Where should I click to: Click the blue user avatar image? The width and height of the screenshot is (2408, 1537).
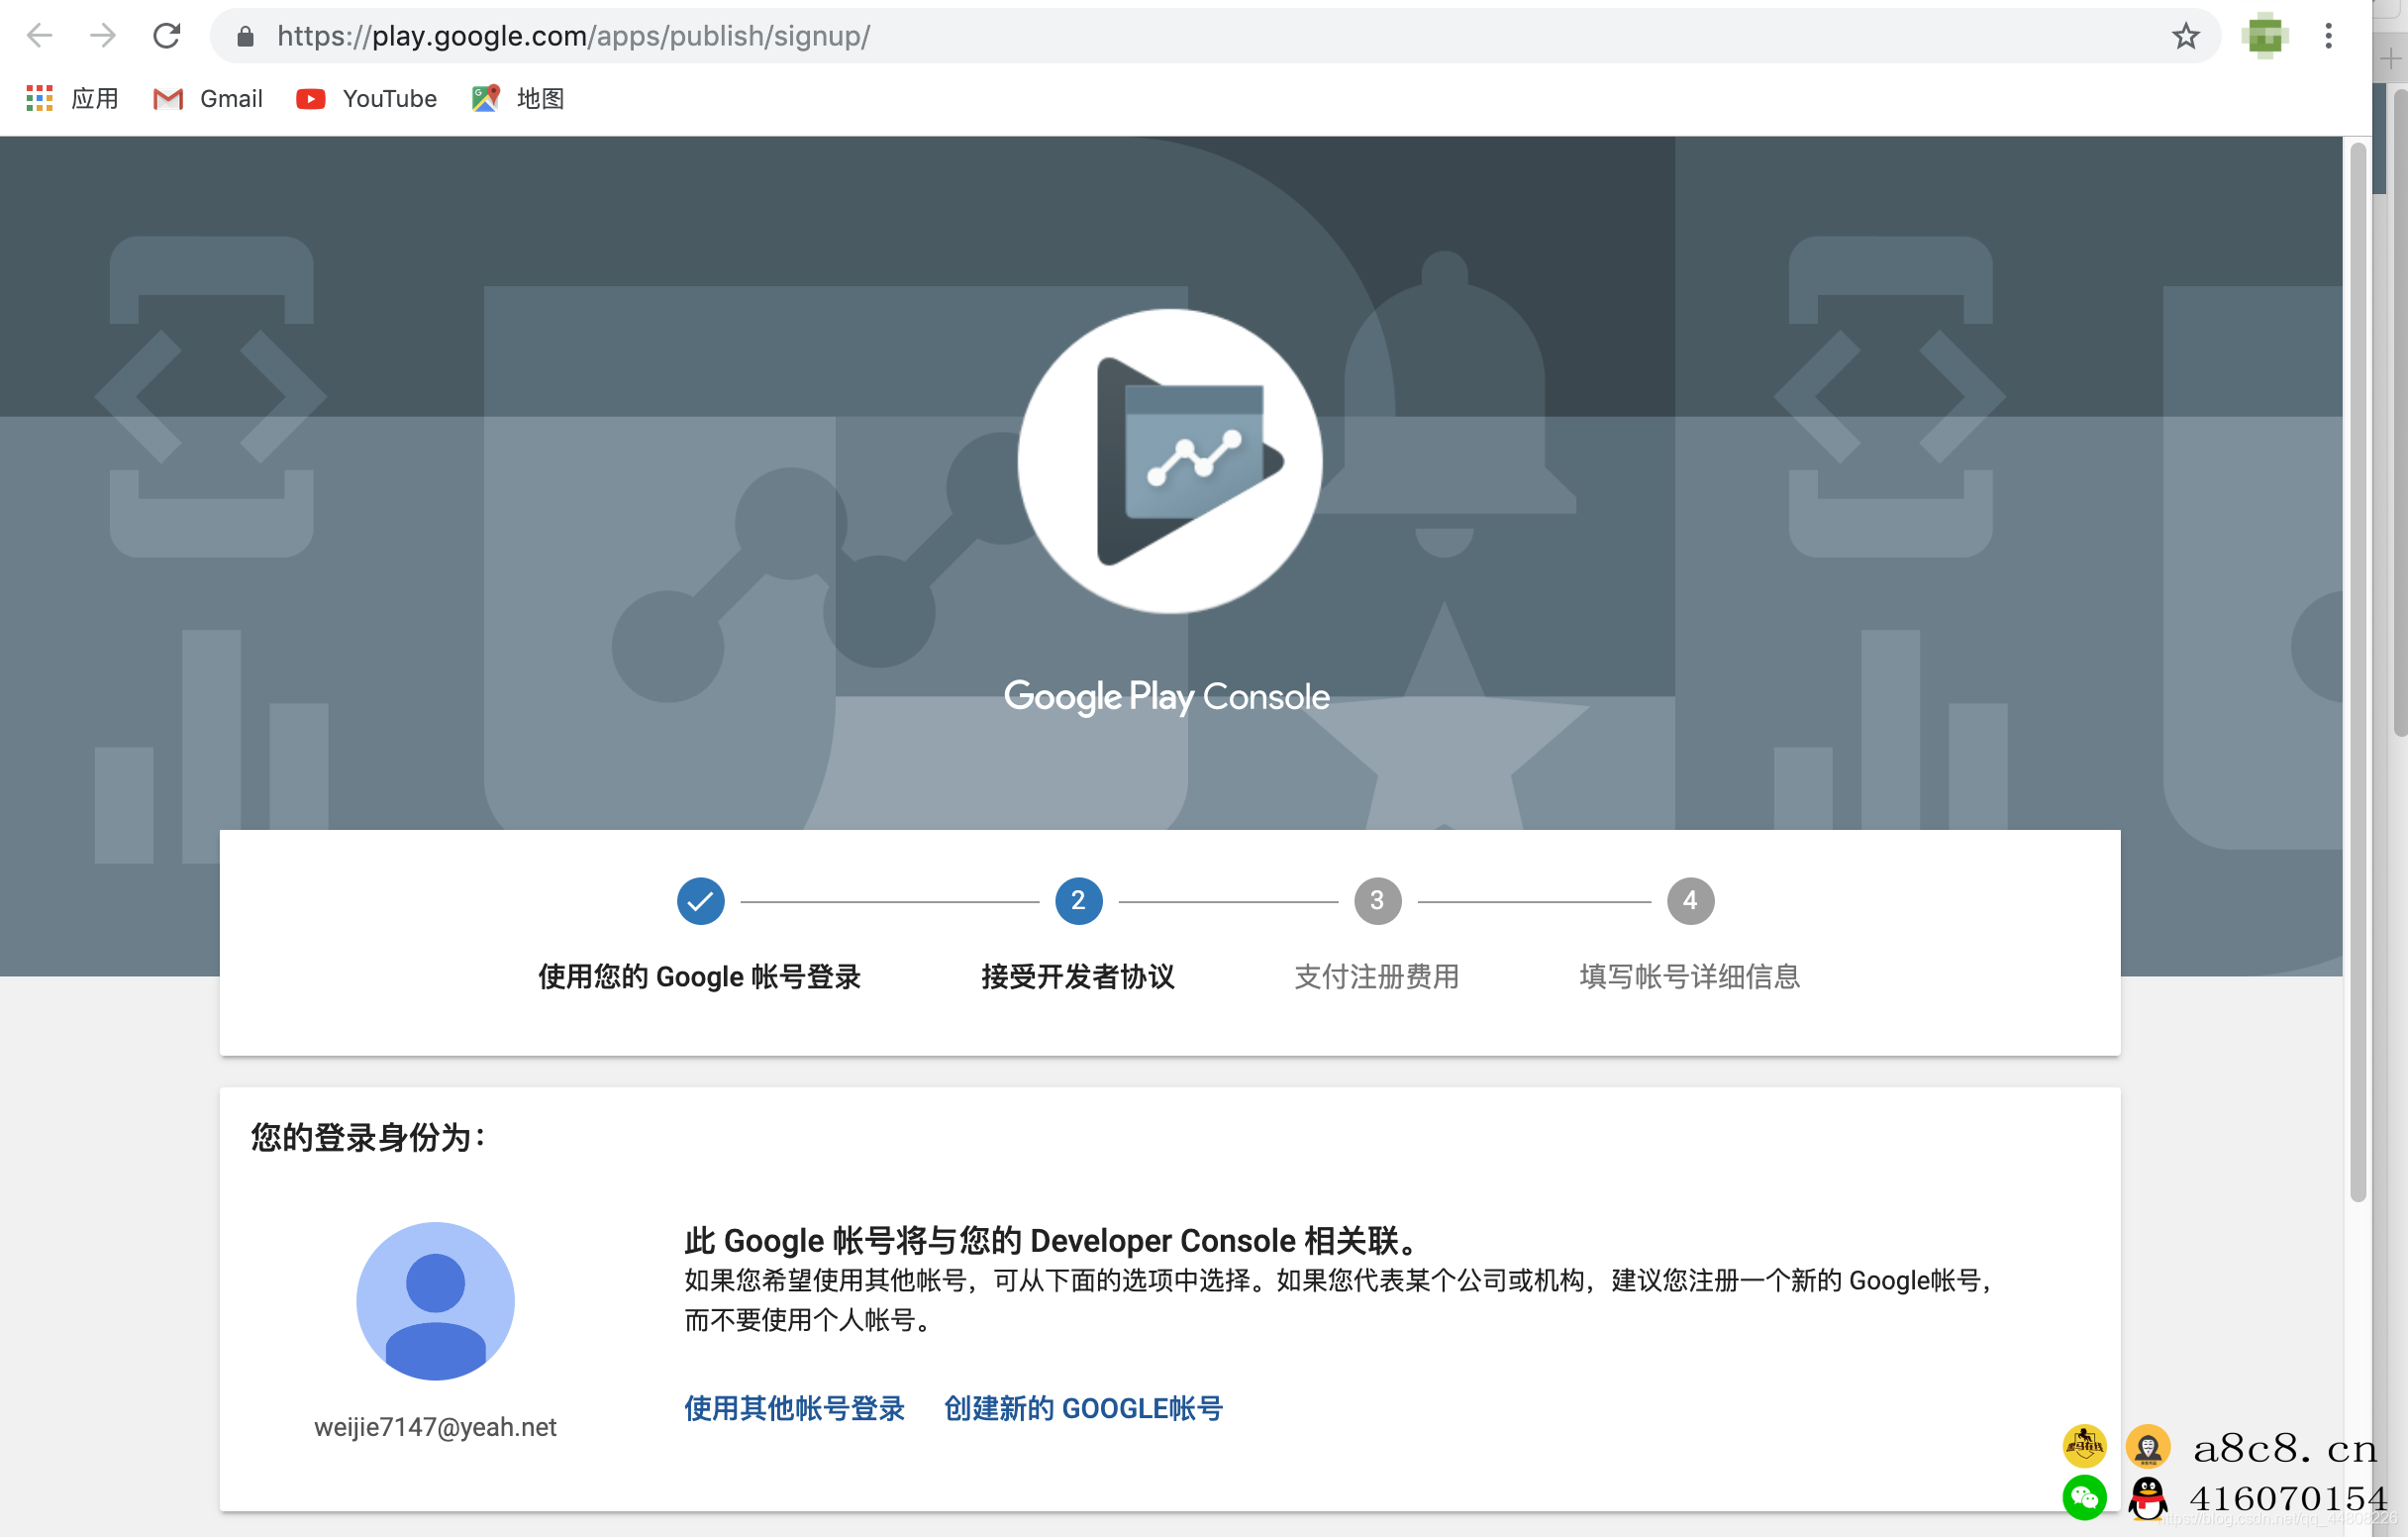tap(435, 1301)
